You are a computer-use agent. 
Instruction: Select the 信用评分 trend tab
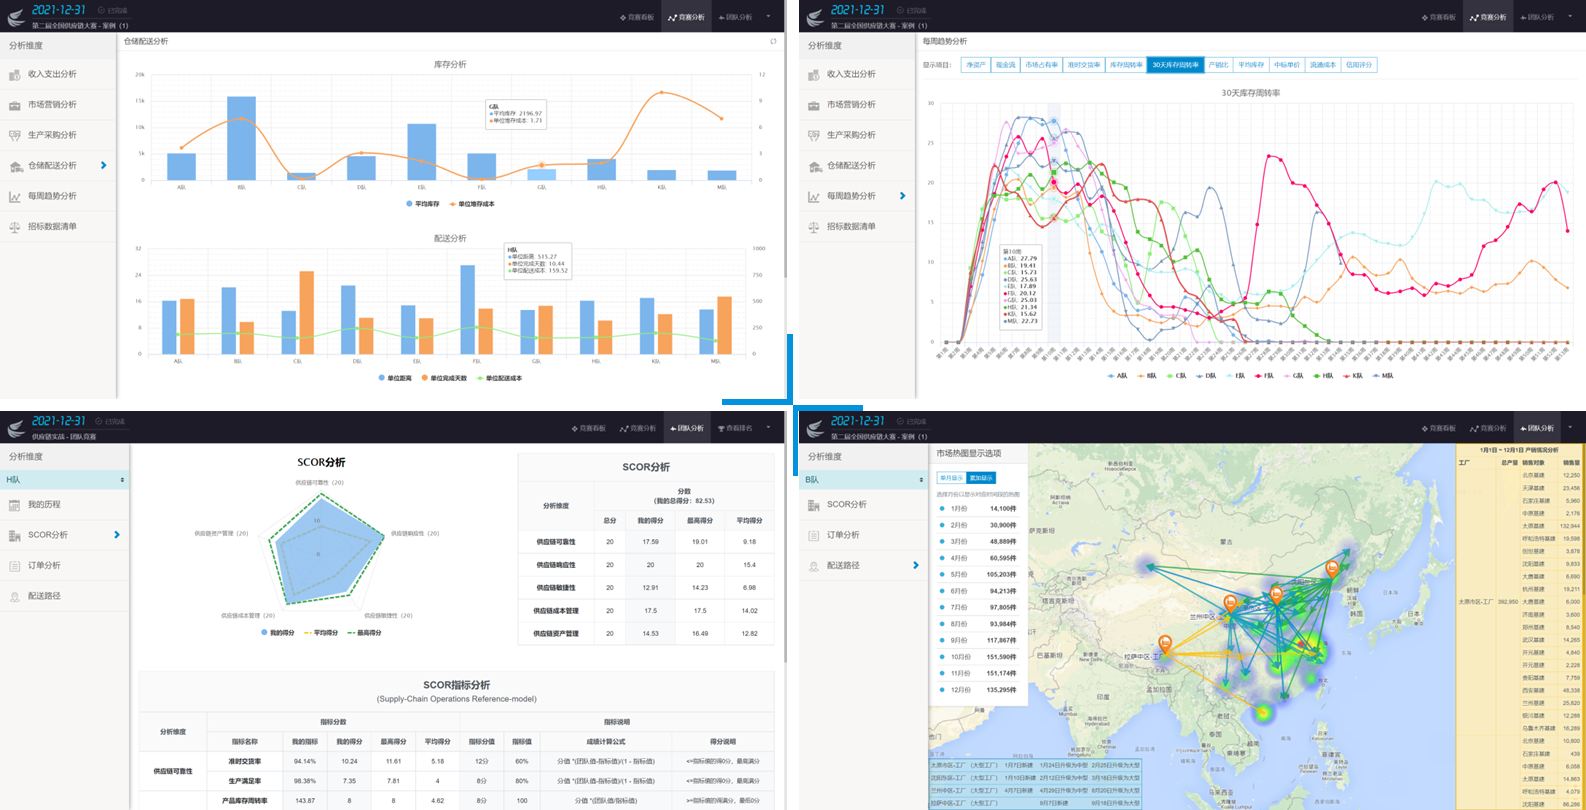click(1359, 65)
